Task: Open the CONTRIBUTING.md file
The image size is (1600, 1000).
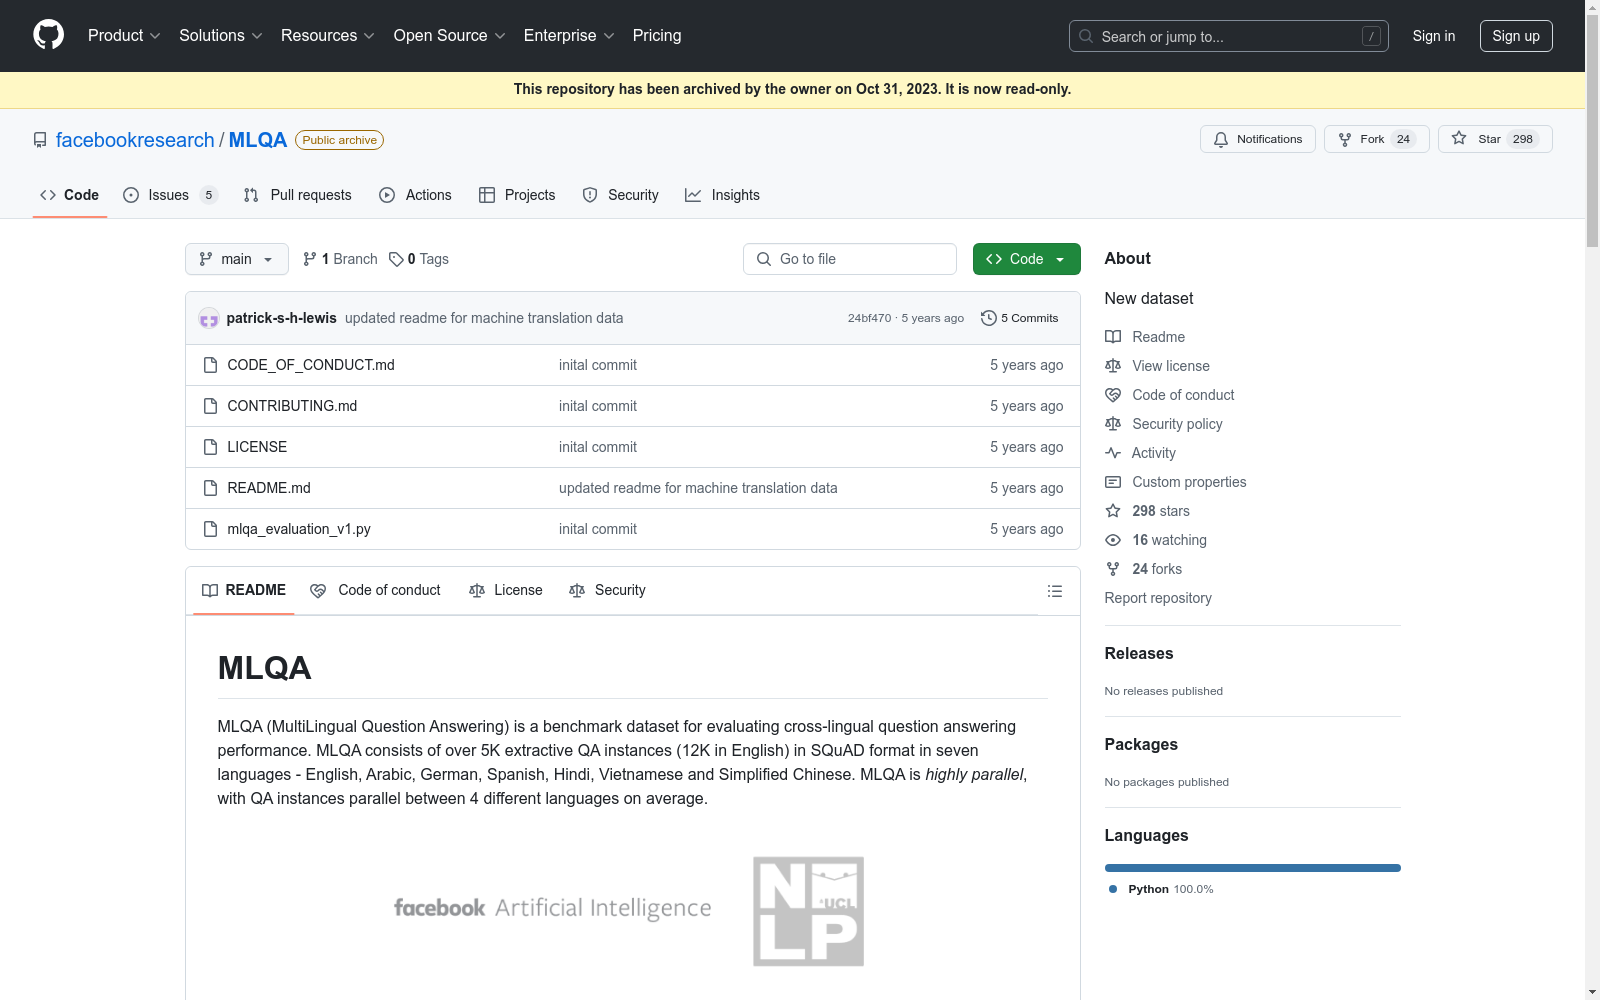Action: coord(292,406)
